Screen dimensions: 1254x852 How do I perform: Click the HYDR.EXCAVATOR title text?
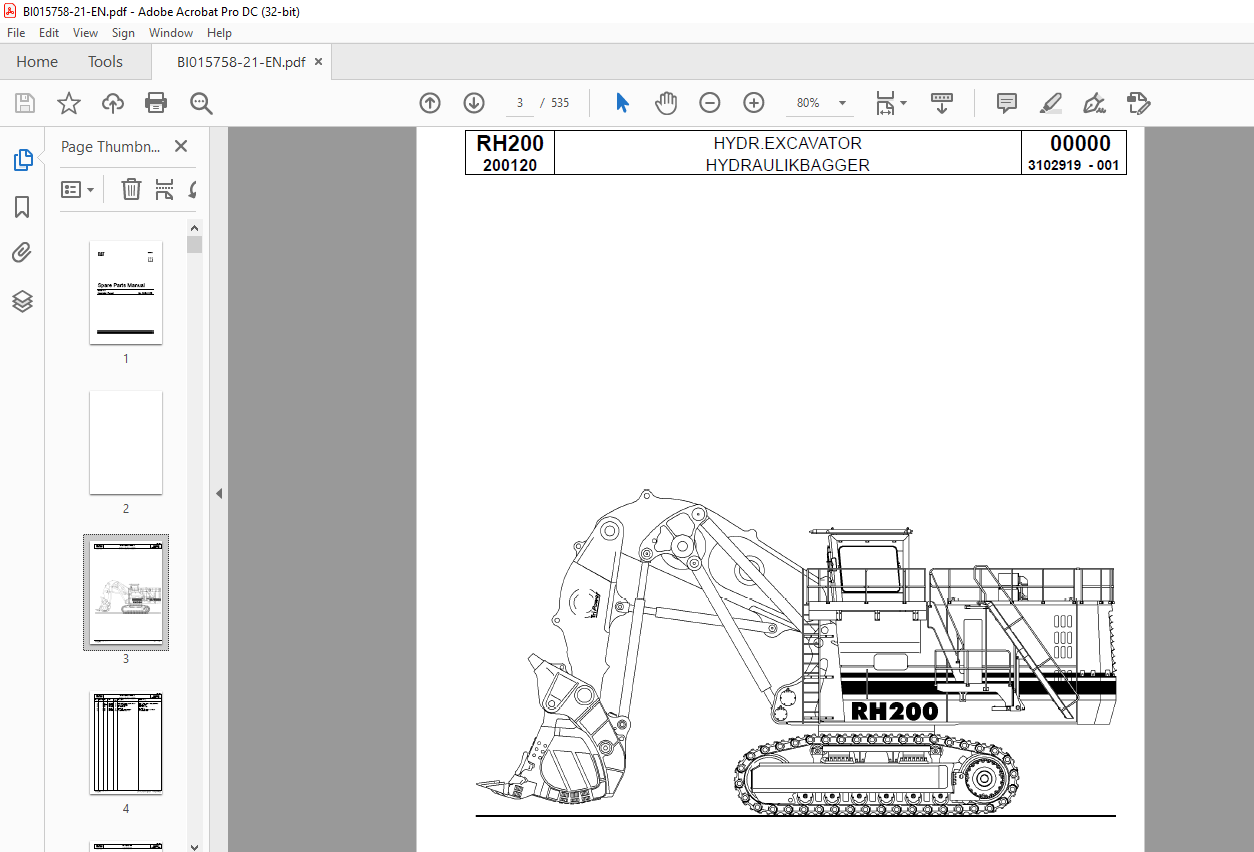pyautogui.click(x=788, y=143)
